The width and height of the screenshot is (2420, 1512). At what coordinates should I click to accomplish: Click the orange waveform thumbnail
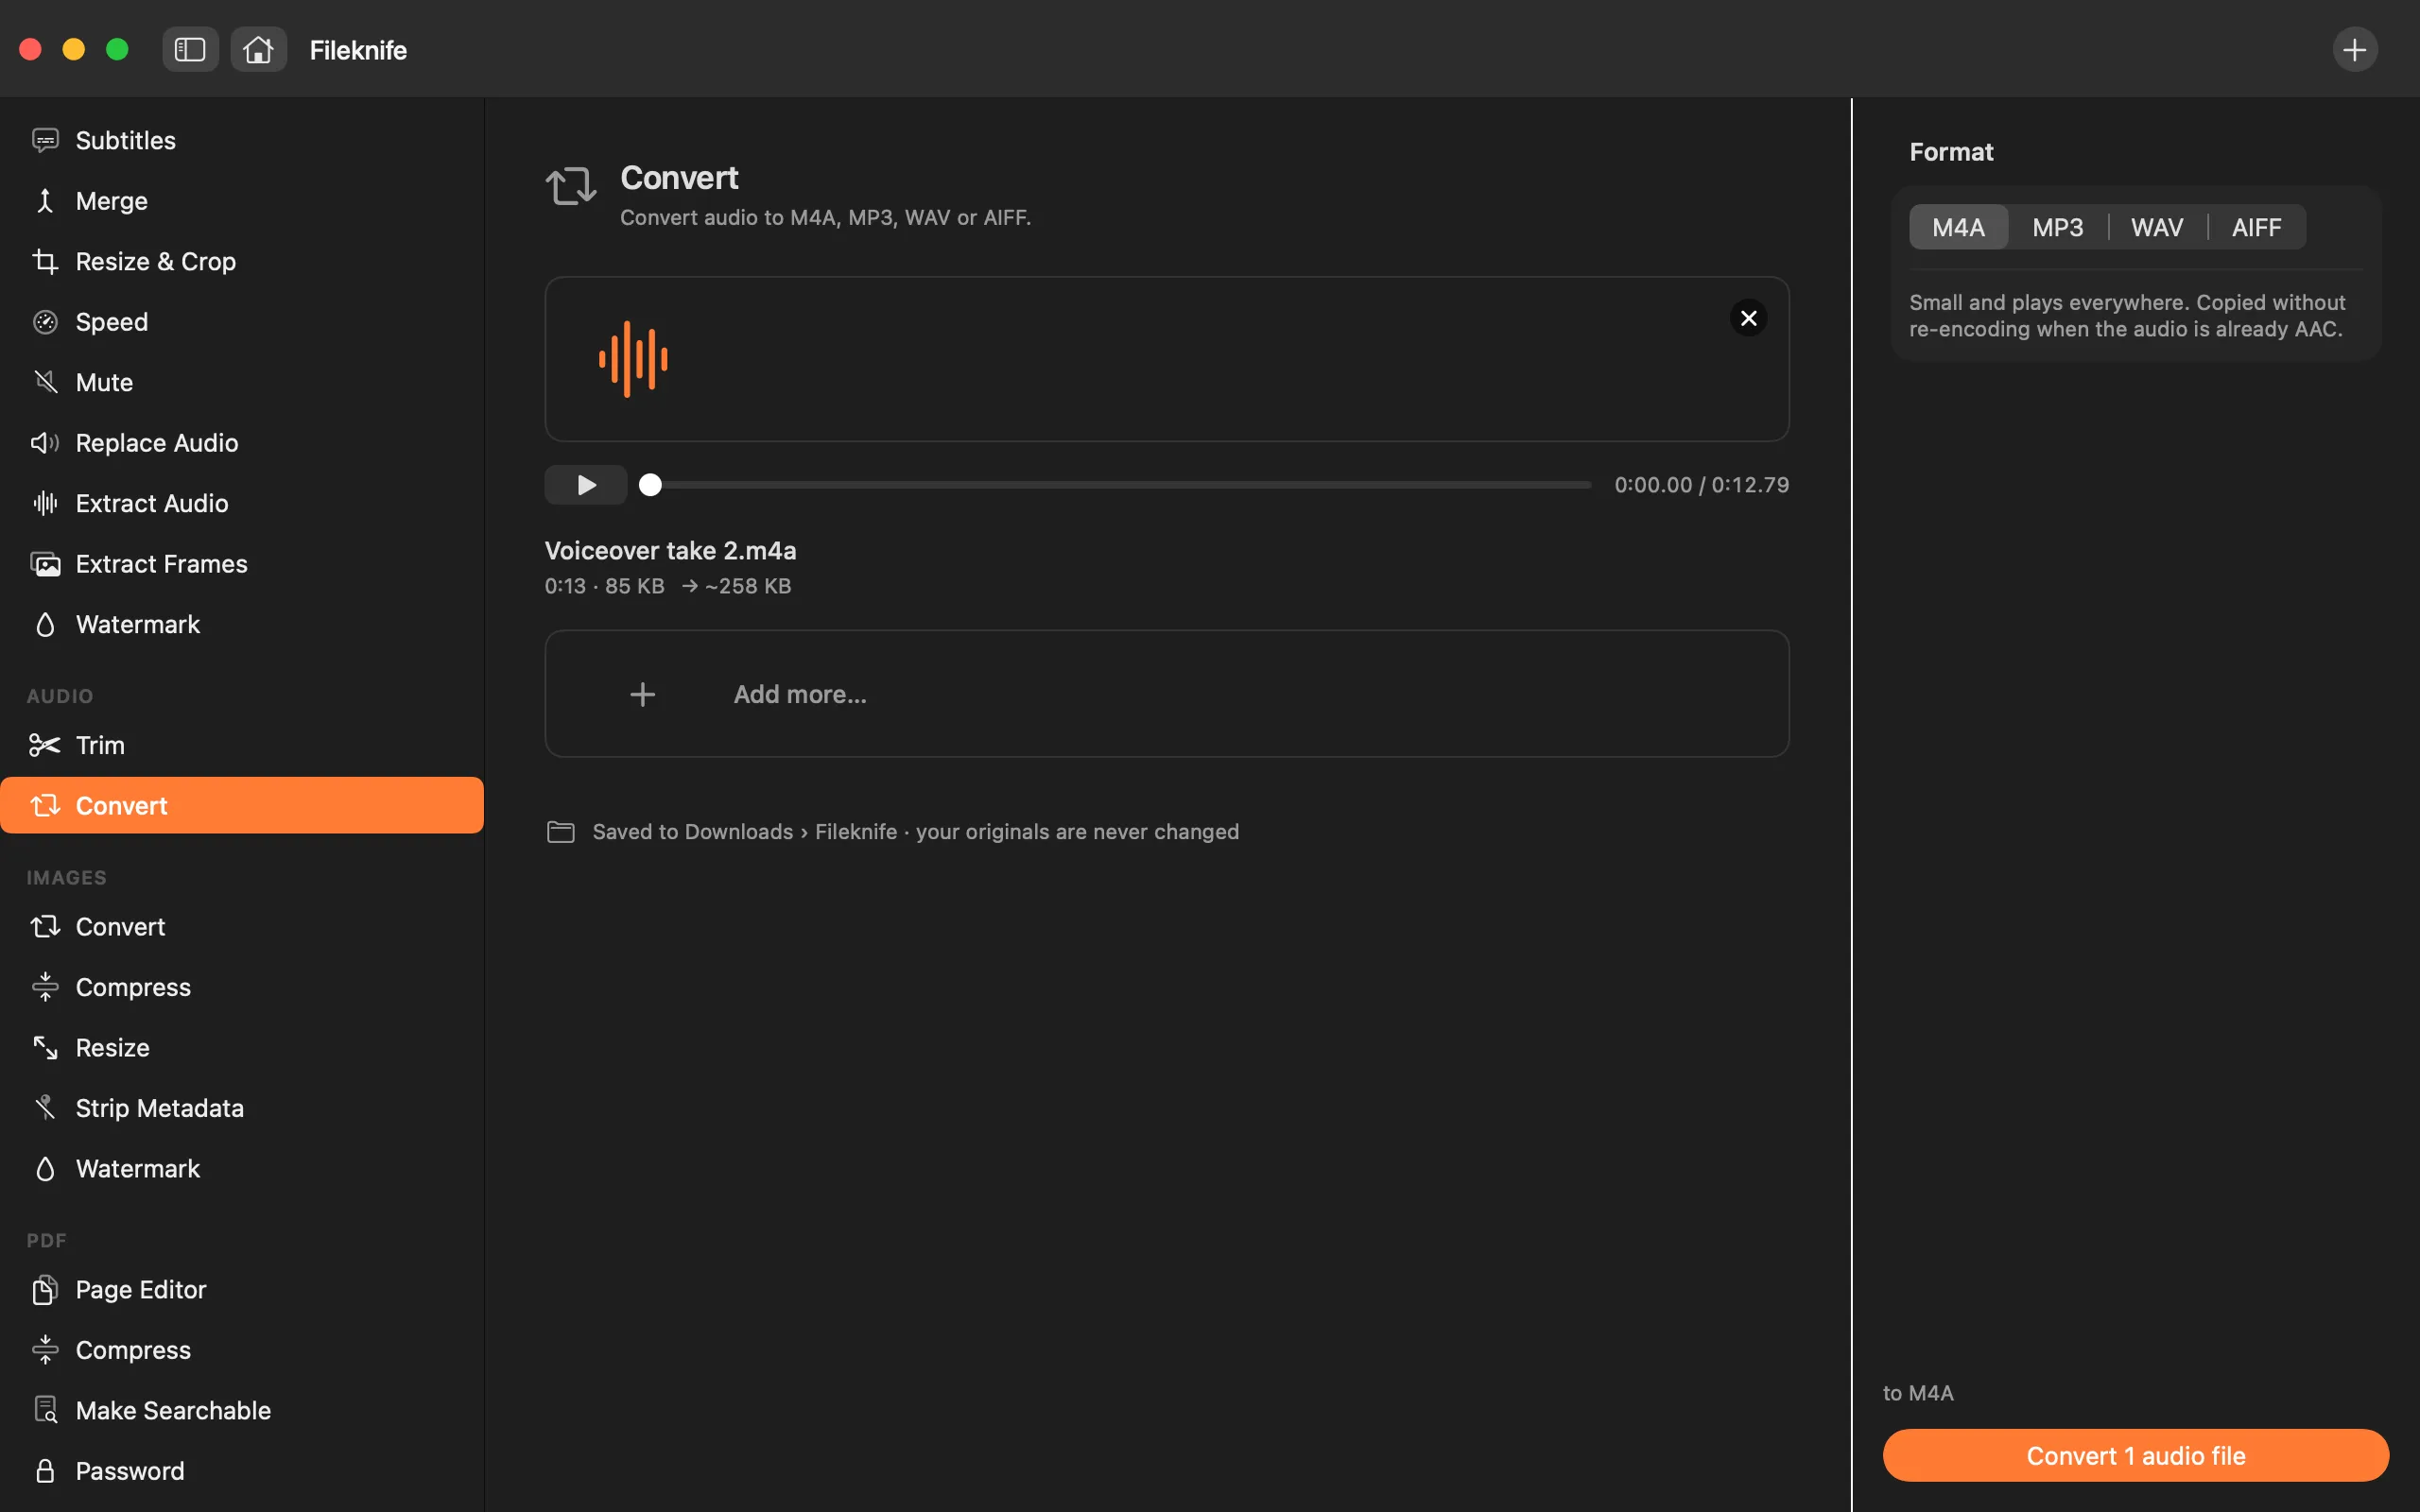click(633, 359)
